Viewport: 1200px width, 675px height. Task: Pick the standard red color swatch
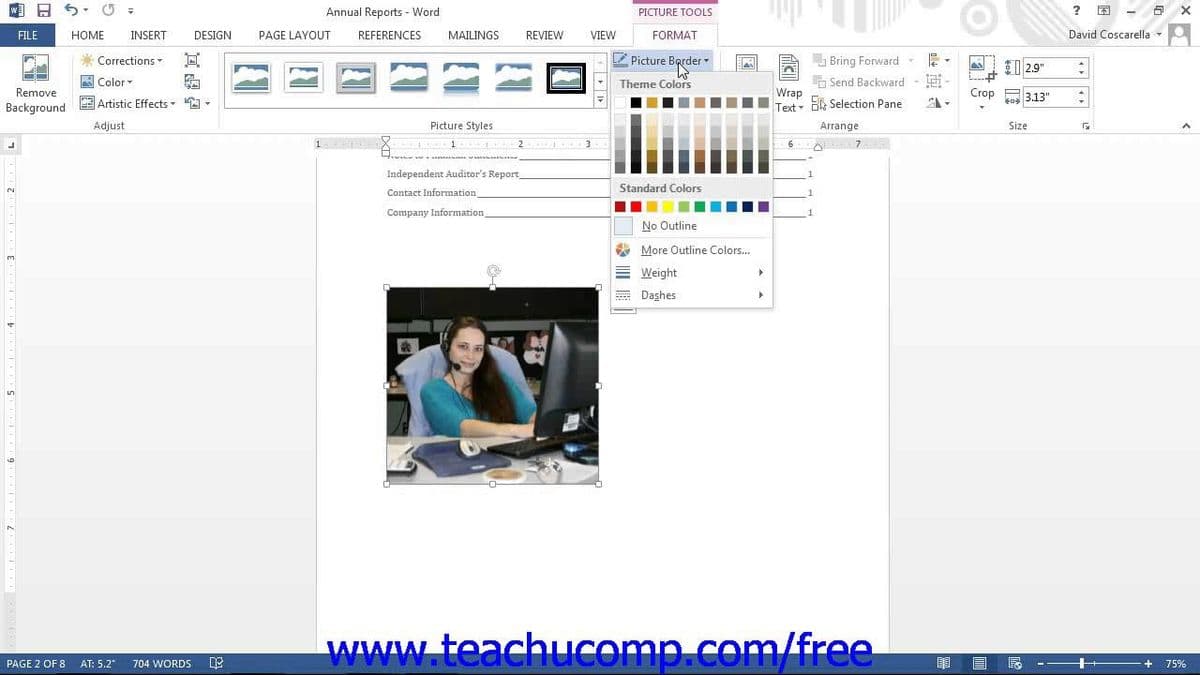coord(636,207)
